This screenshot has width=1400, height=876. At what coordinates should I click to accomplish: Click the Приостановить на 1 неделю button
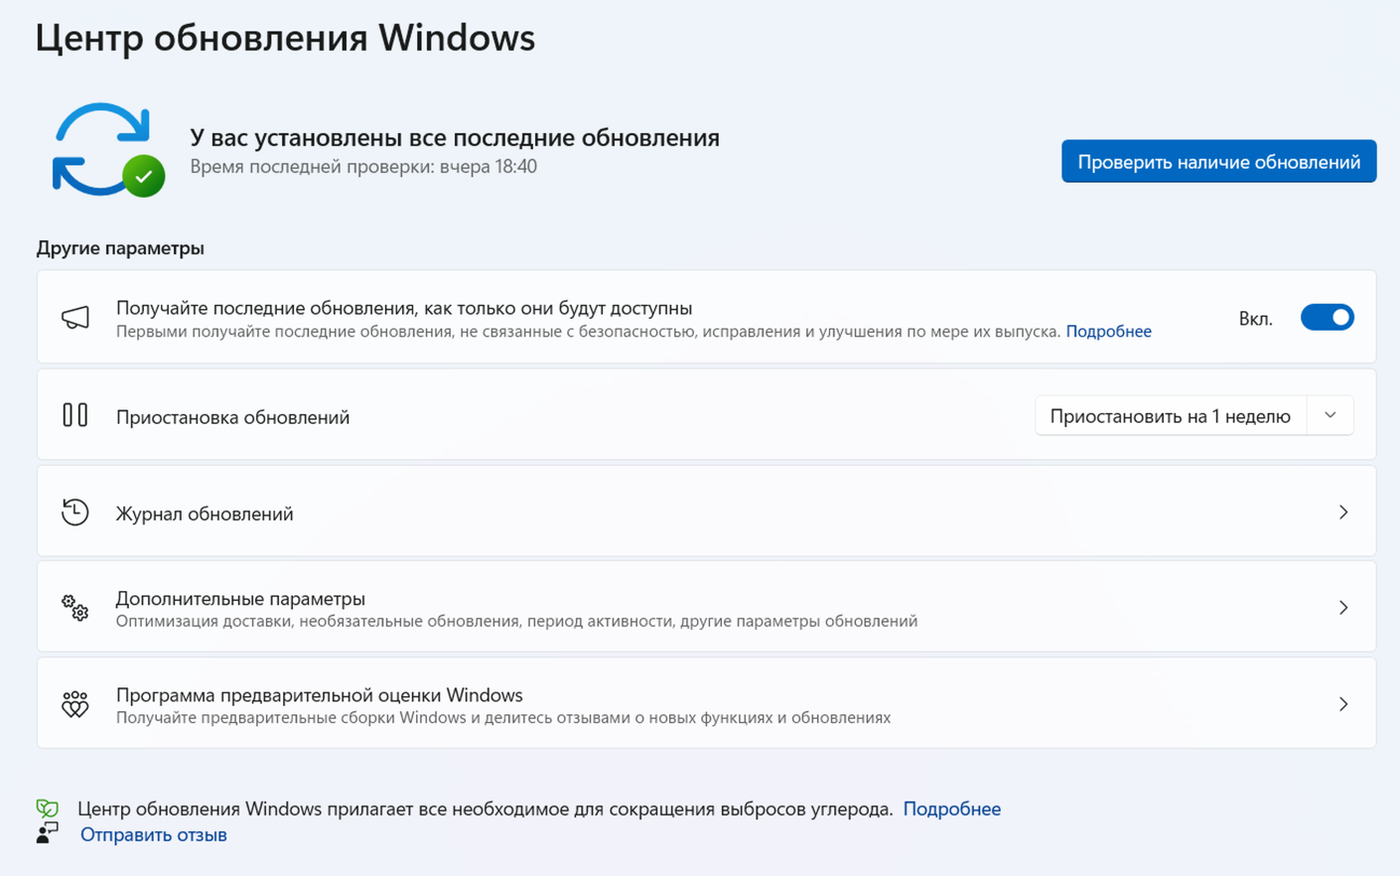coord(1171,416)
